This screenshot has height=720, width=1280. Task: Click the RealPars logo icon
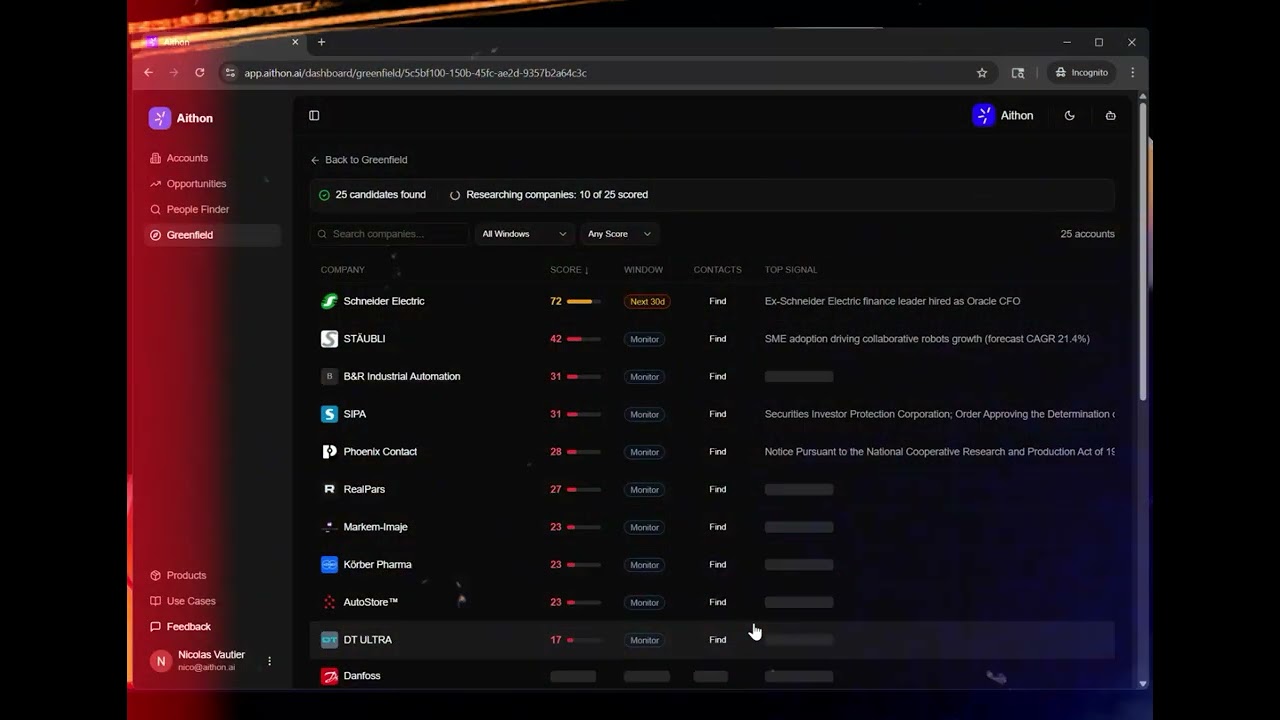coord(329,489)
